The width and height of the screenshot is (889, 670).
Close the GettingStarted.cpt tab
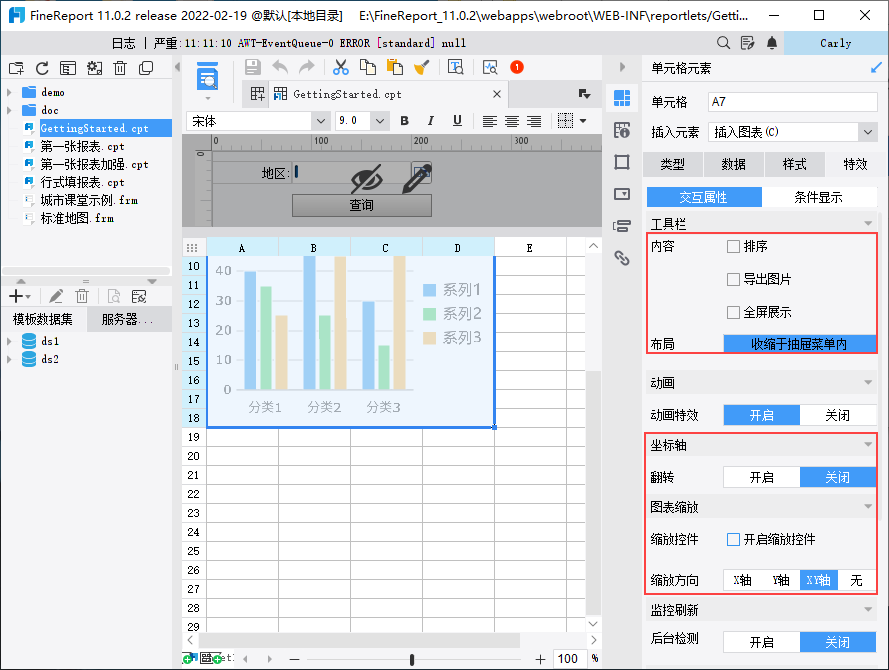click(x=497, y=94)
